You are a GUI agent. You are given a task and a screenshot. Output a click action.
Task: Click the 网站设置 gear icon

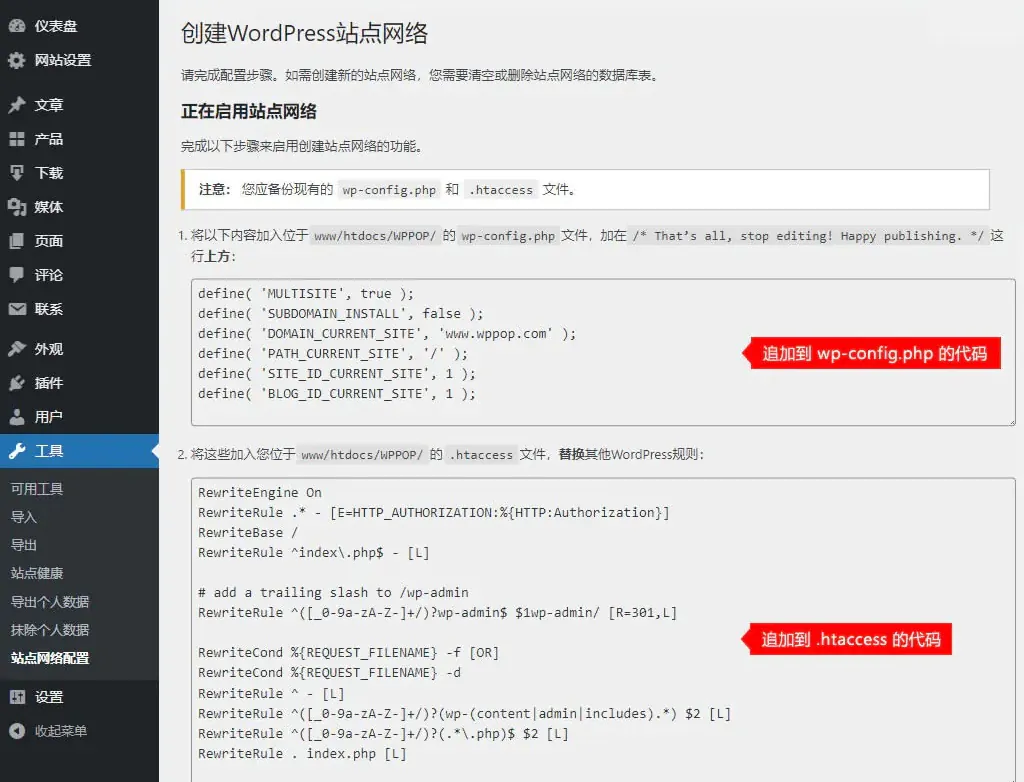pos(15,60)
